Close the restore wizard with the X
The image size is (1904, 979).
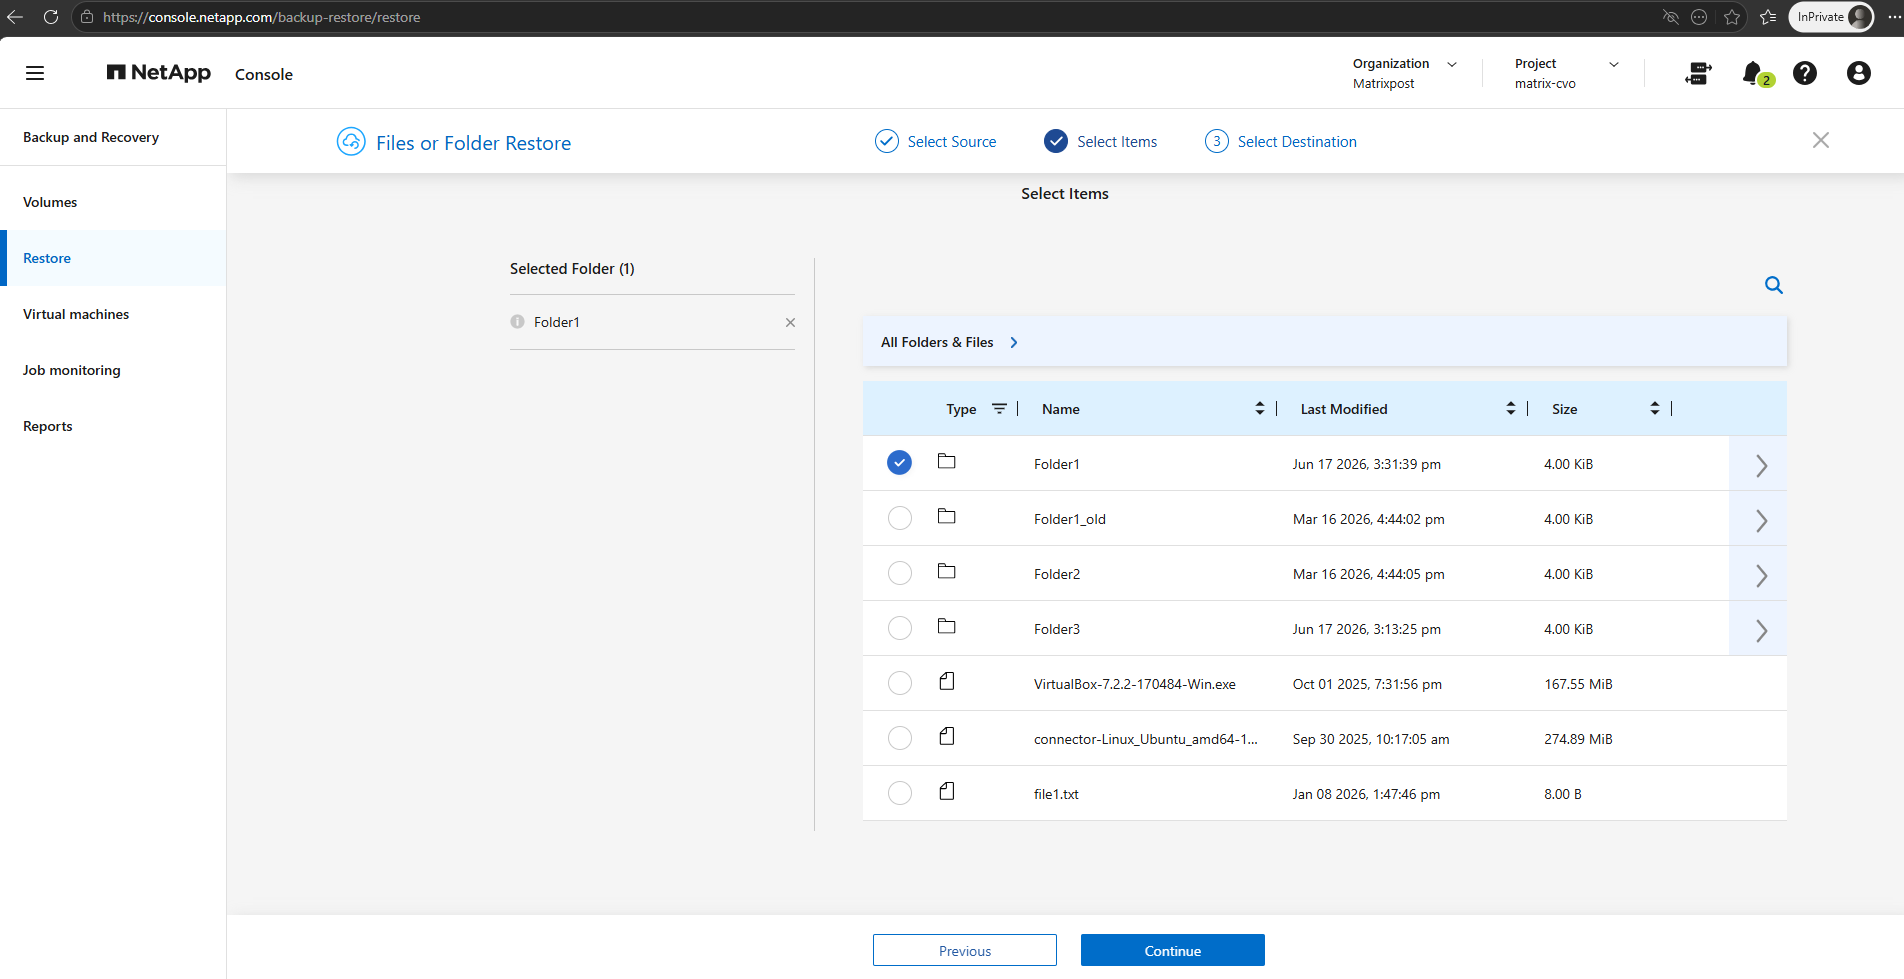tap(1821, 140)
